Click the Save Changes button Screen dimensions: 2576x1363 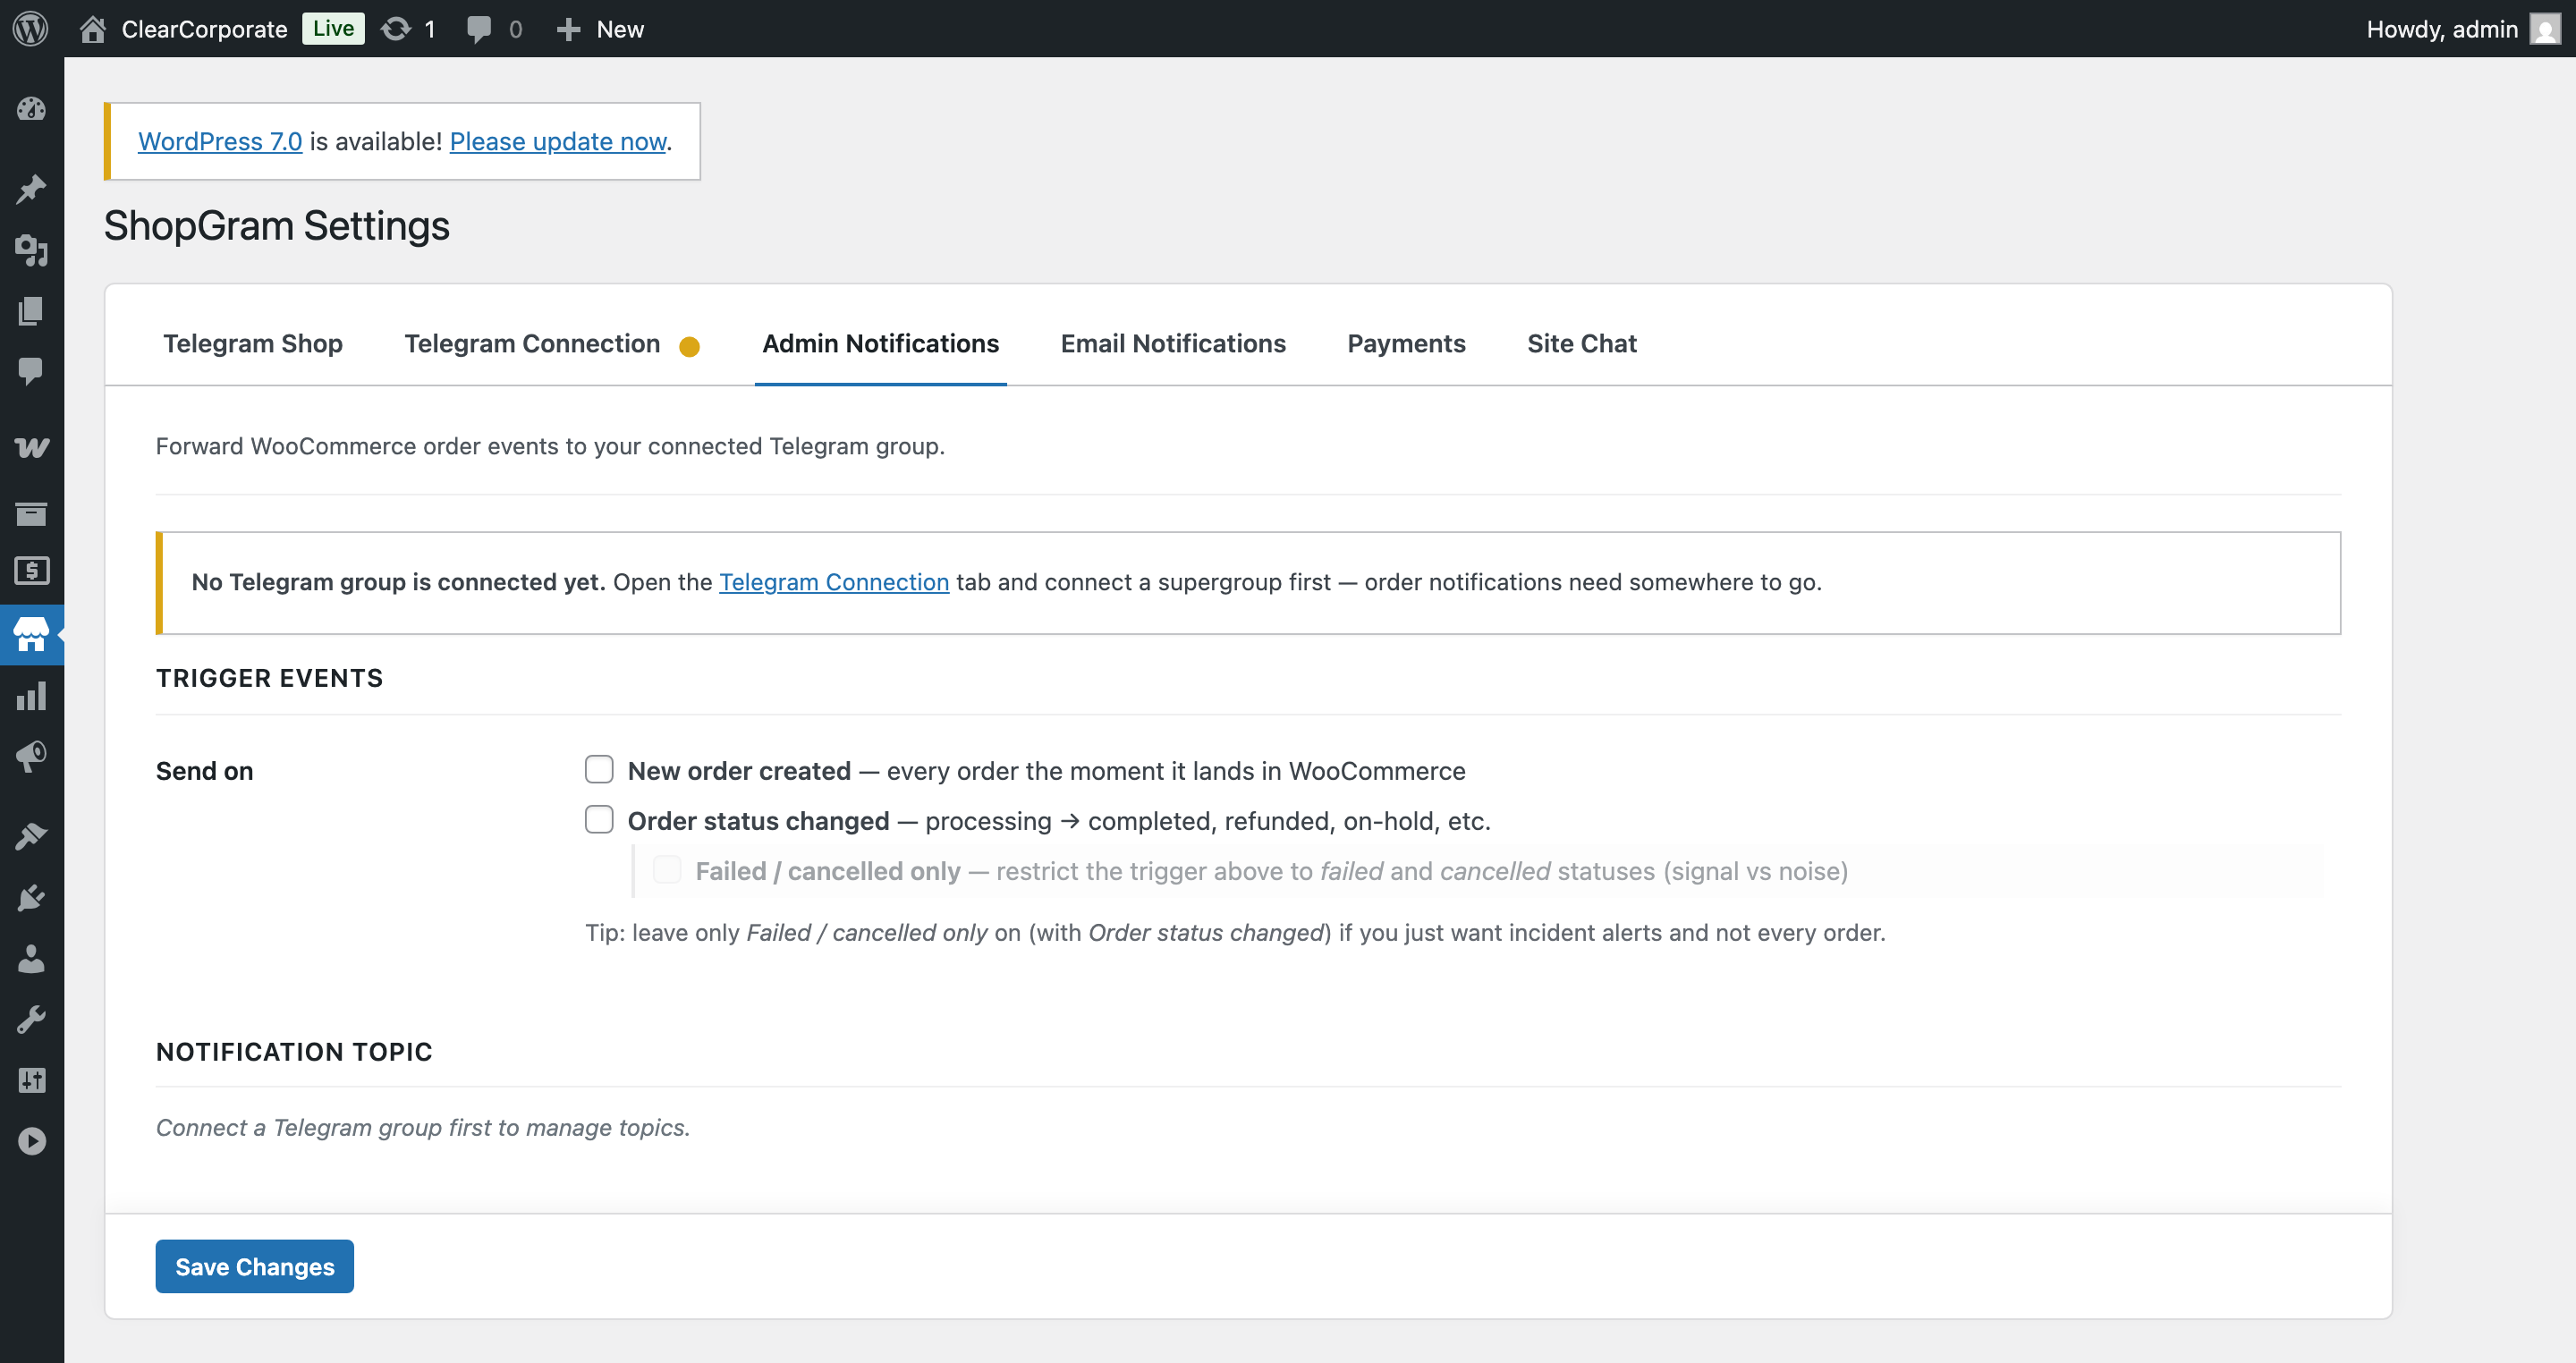(x=255, y=1266)
